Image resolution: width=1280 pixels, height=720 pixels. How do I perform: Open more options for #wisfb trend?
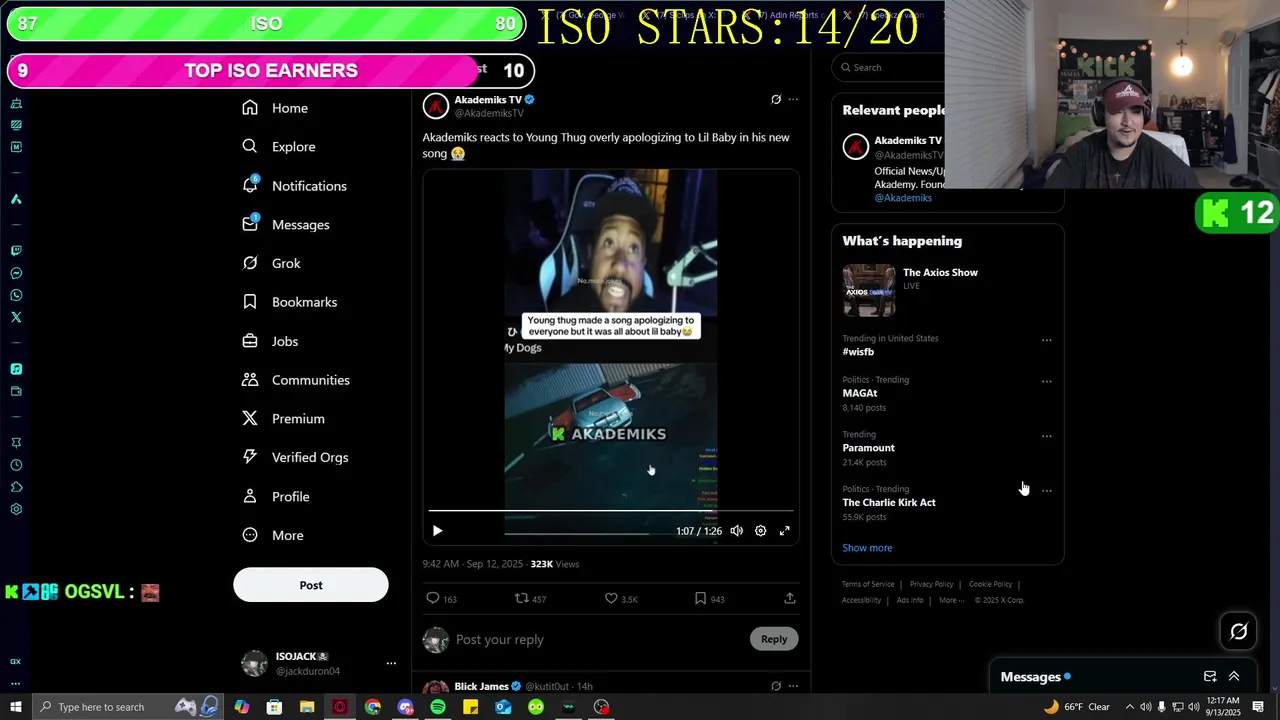pyautogui.click(x=1047, y=340)
